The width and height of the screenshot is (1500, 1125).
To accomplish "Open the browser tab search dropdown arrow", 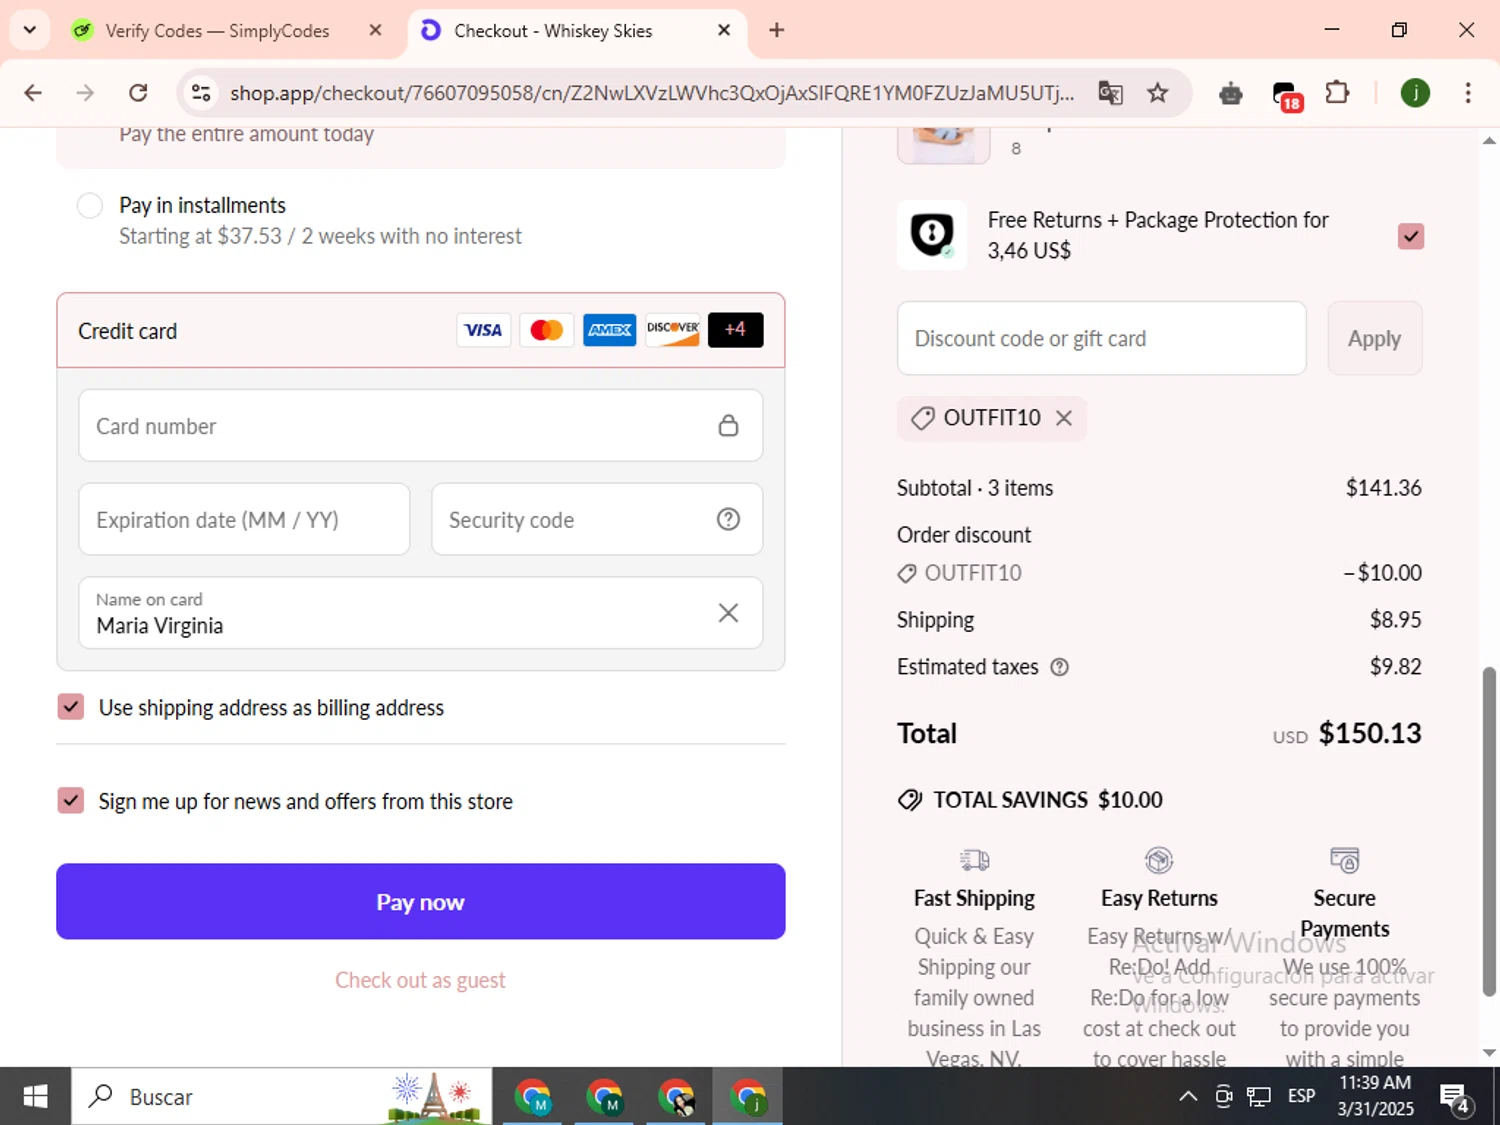I will click(x=29, y=30).
